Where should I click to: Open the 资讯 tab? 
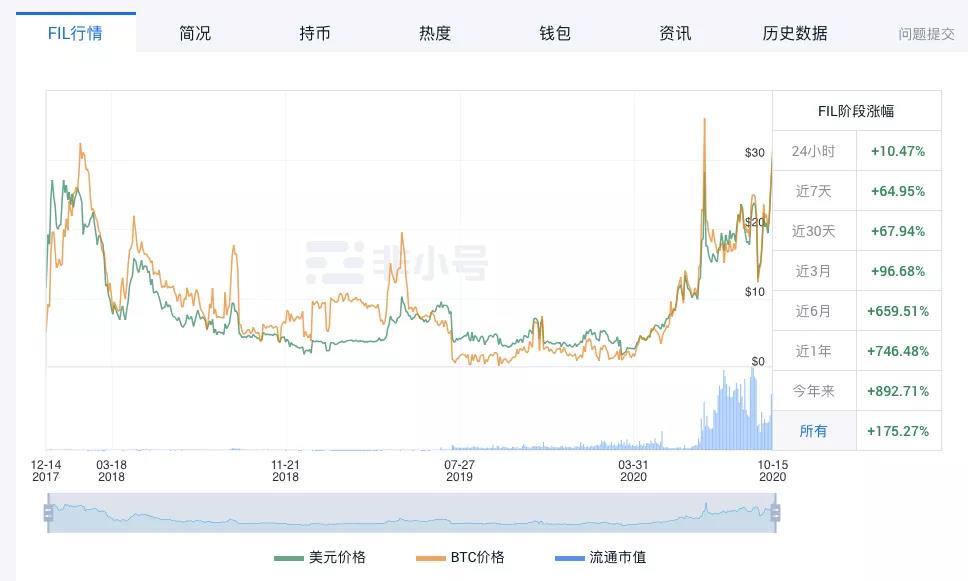(x=675, y=33)
